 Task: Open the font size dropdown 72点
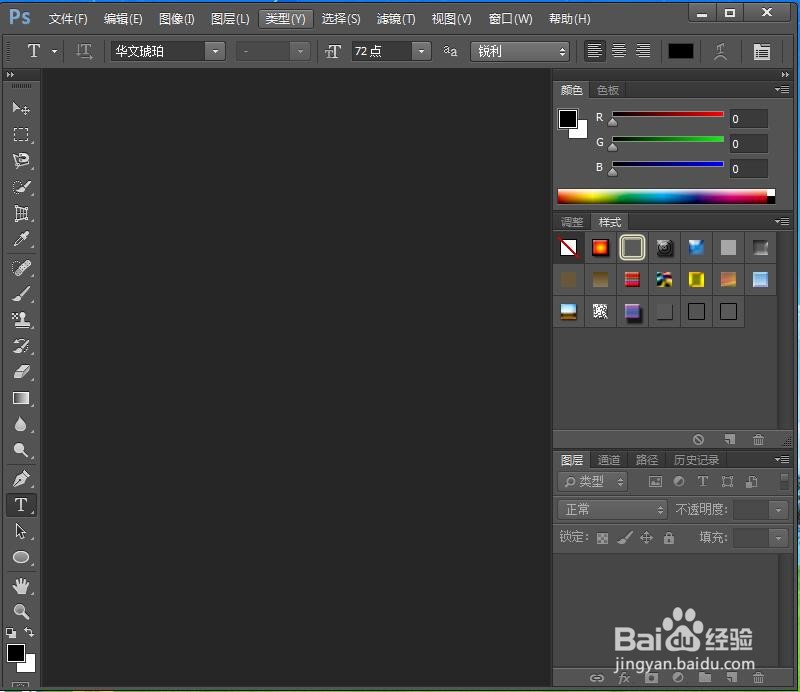click(421, 51)
